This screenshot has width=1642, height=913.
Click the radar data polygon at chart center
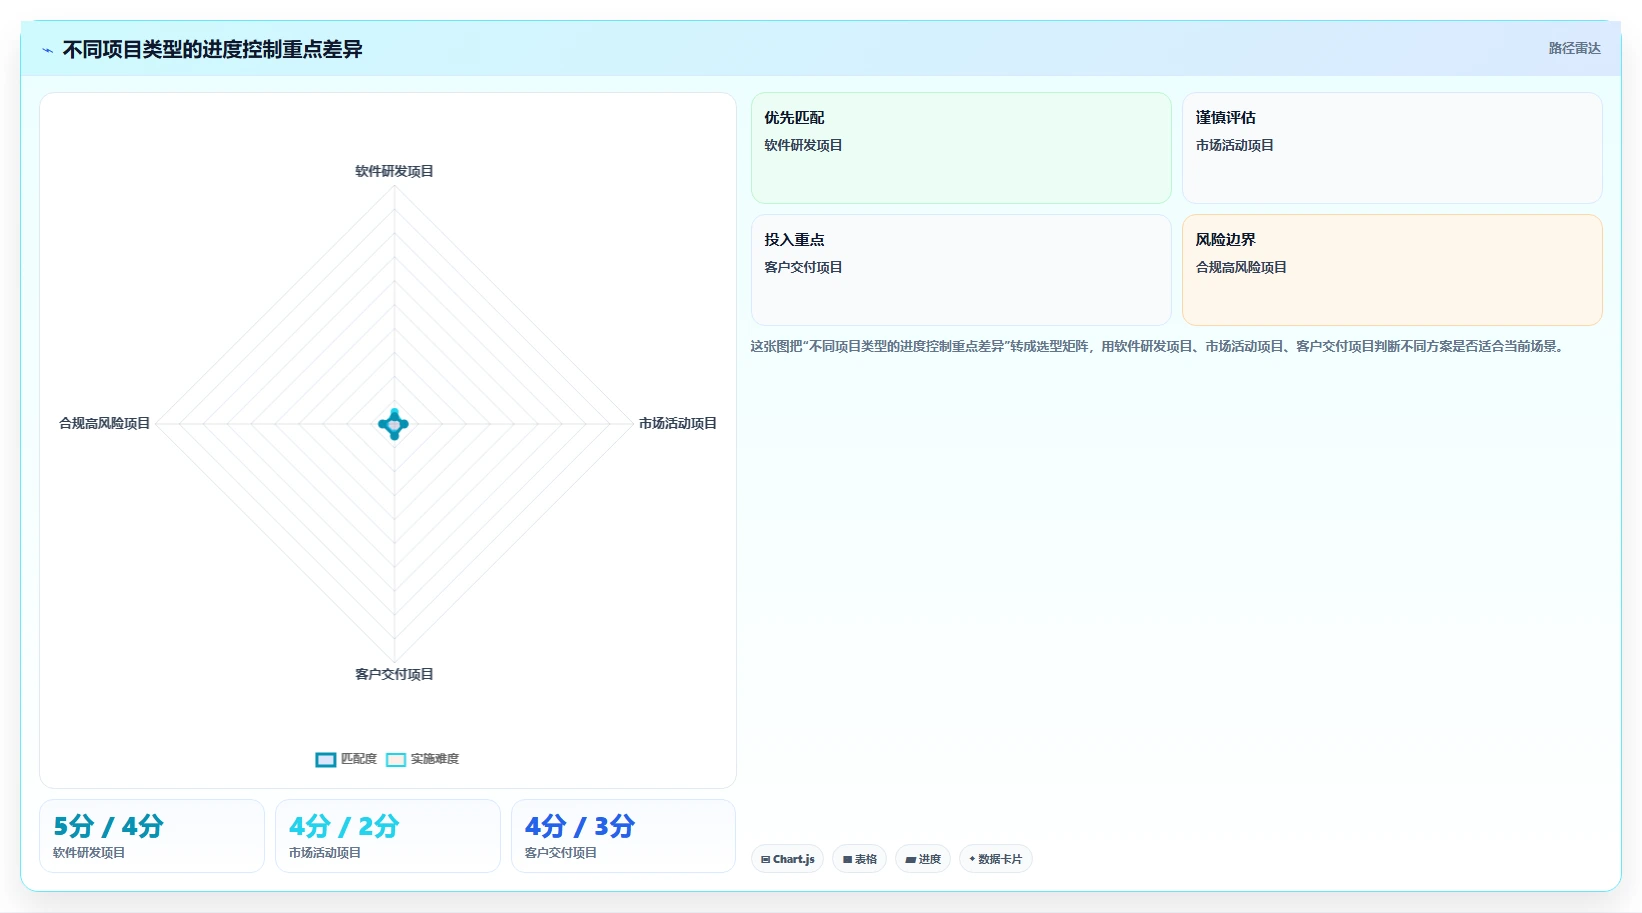394,424
